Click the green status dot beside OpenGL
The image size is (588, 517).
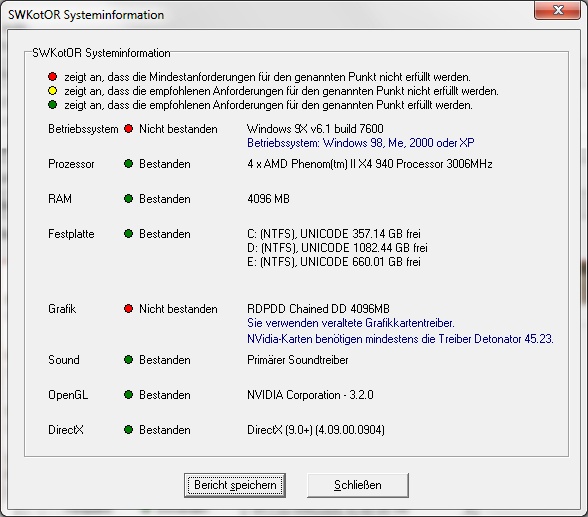click(129, 394)
